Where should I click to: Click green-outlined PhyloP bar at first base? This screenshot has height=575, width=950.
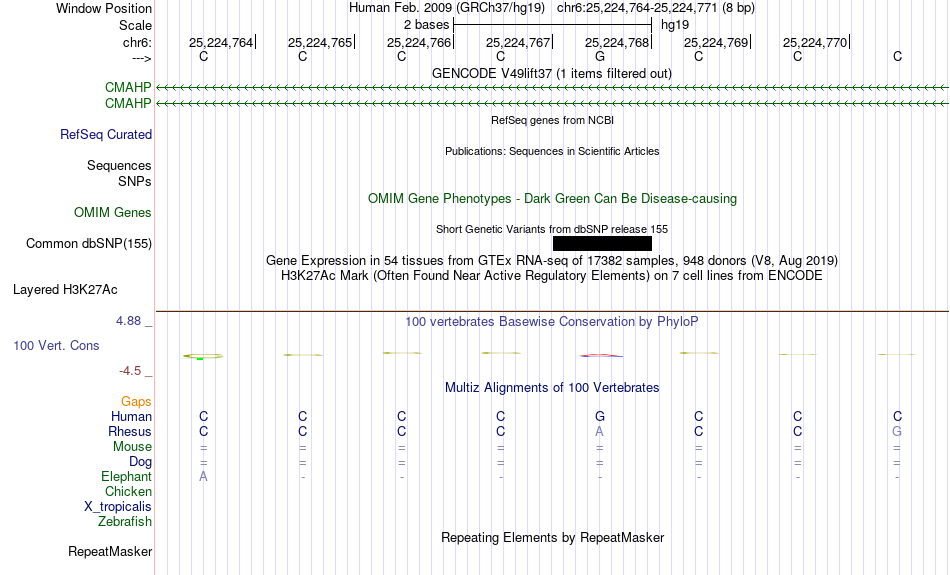(x=203, y=356)
